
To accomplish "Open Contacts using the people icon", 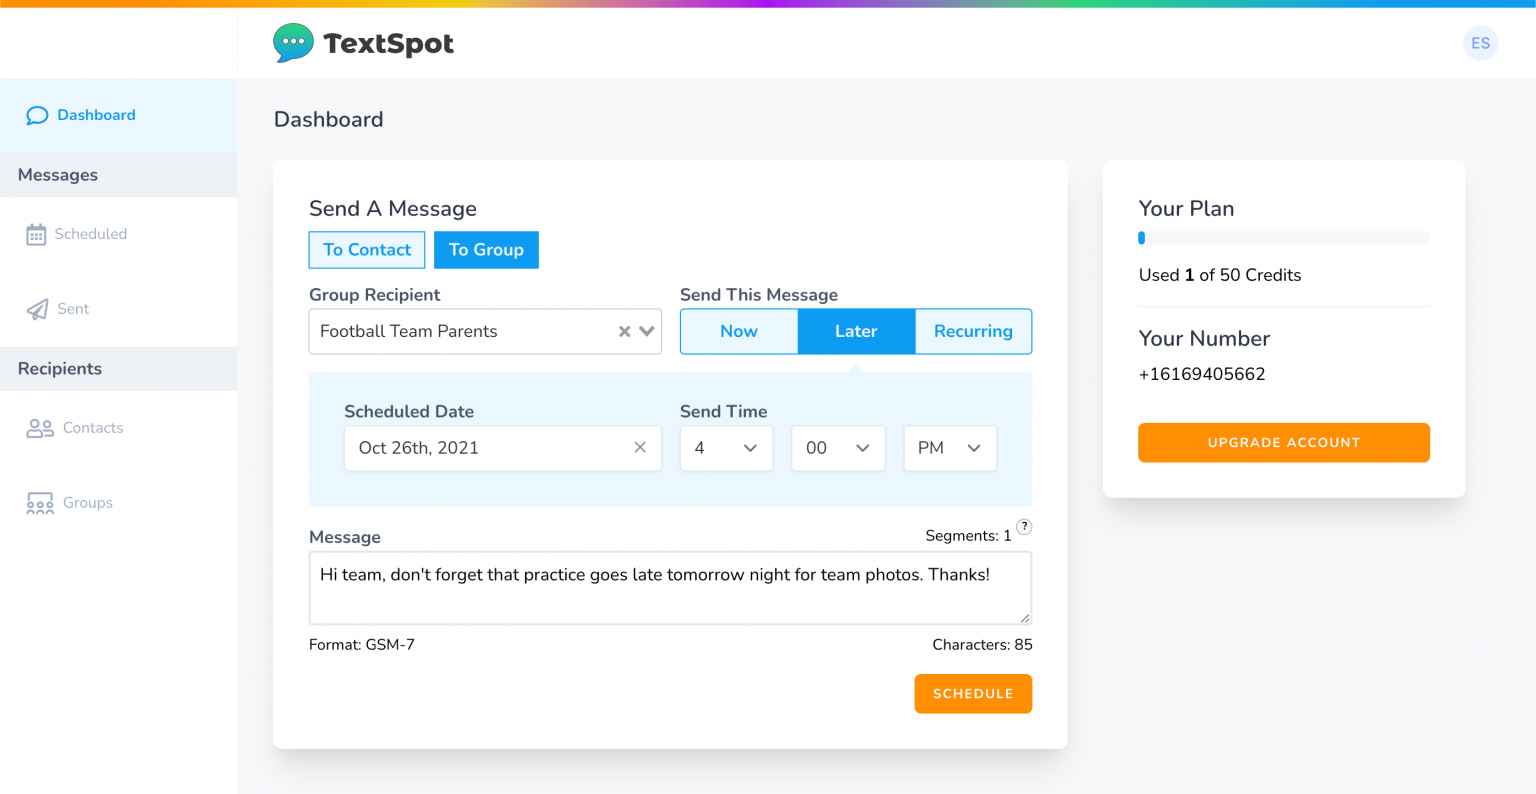I will (x=39, y=427).
